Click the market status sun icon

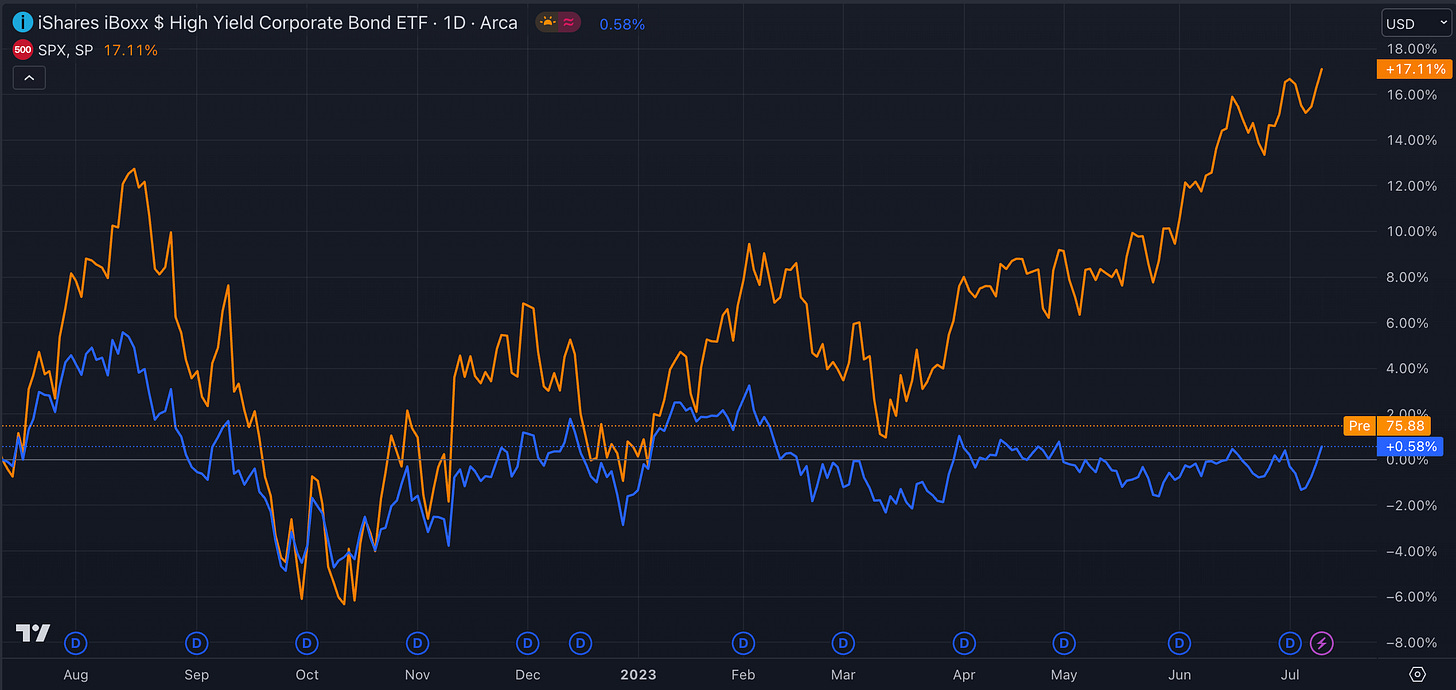(x=548, y=22)
